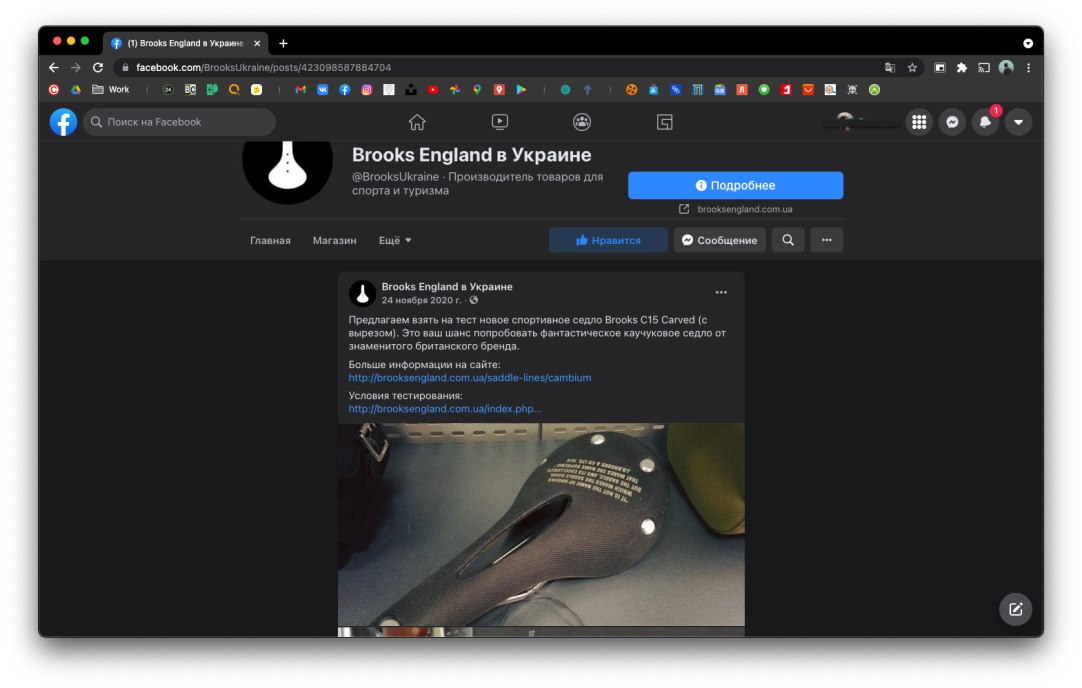Open the brooksengland.com.ua website link

tap(745, 209)
